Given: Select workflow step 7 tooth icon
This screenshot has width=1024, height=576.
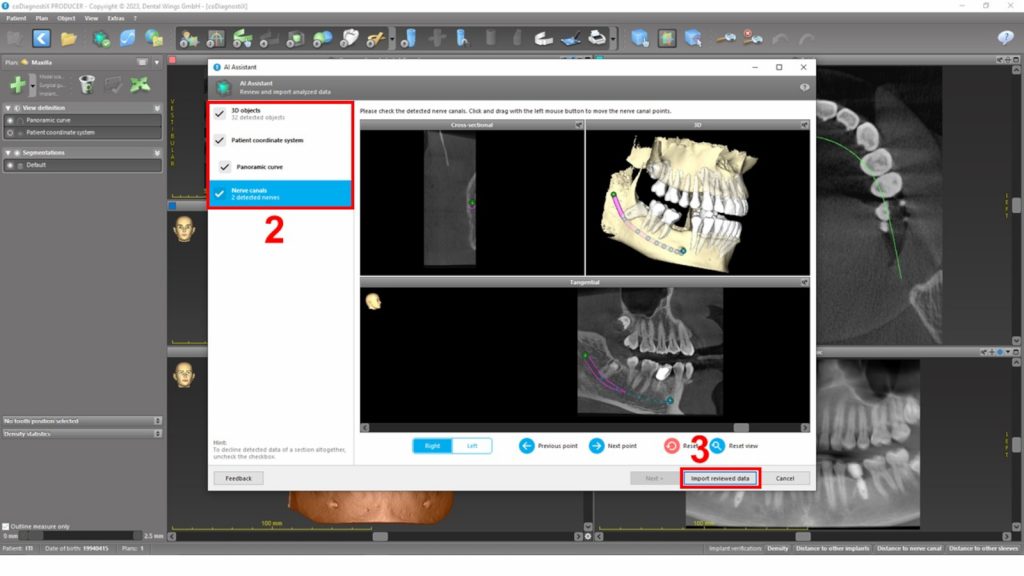Looking at the screenshot, I should coord(349,39).
